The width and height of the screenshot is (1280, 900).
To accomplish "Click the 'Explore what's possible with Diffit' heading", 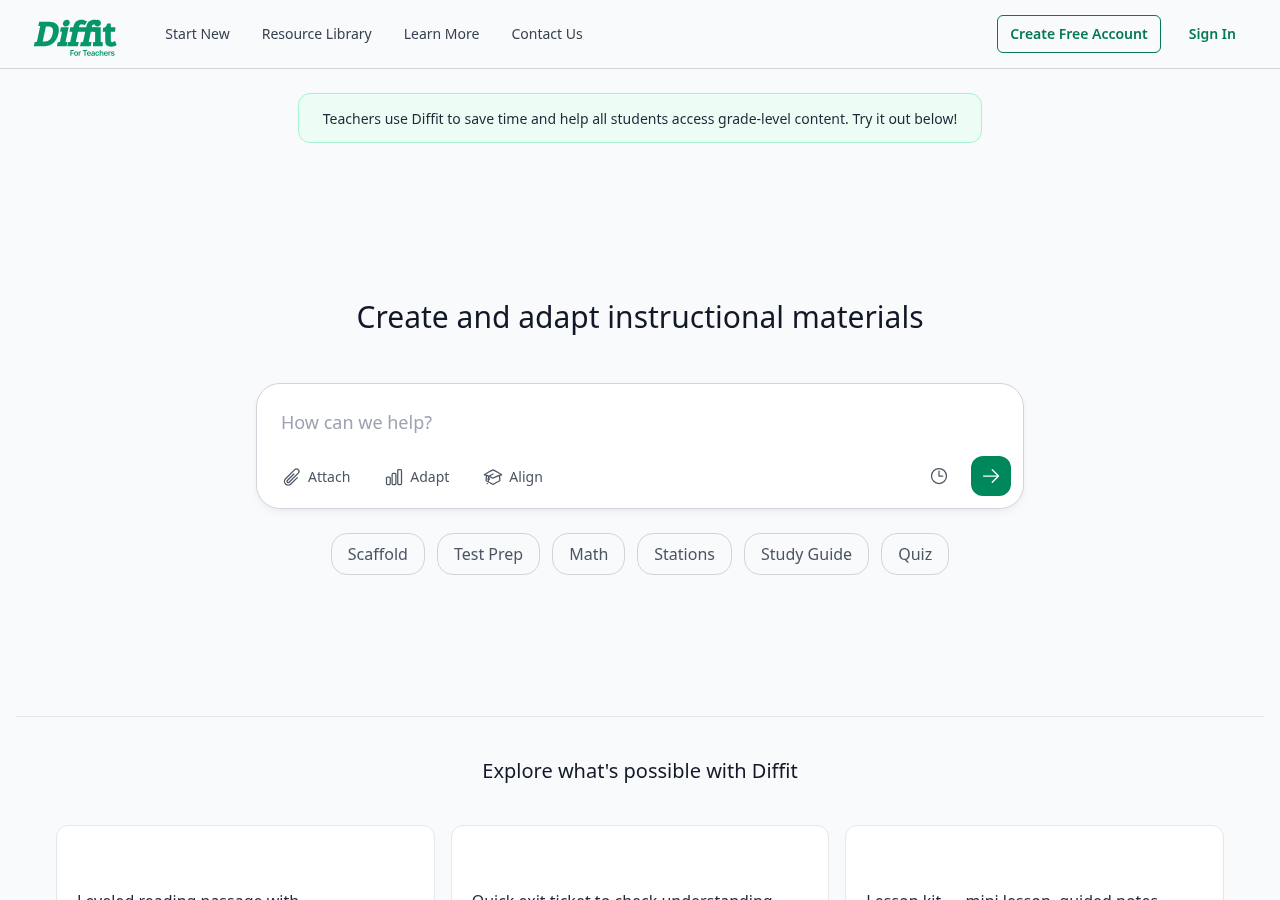I will click(640, 771).
